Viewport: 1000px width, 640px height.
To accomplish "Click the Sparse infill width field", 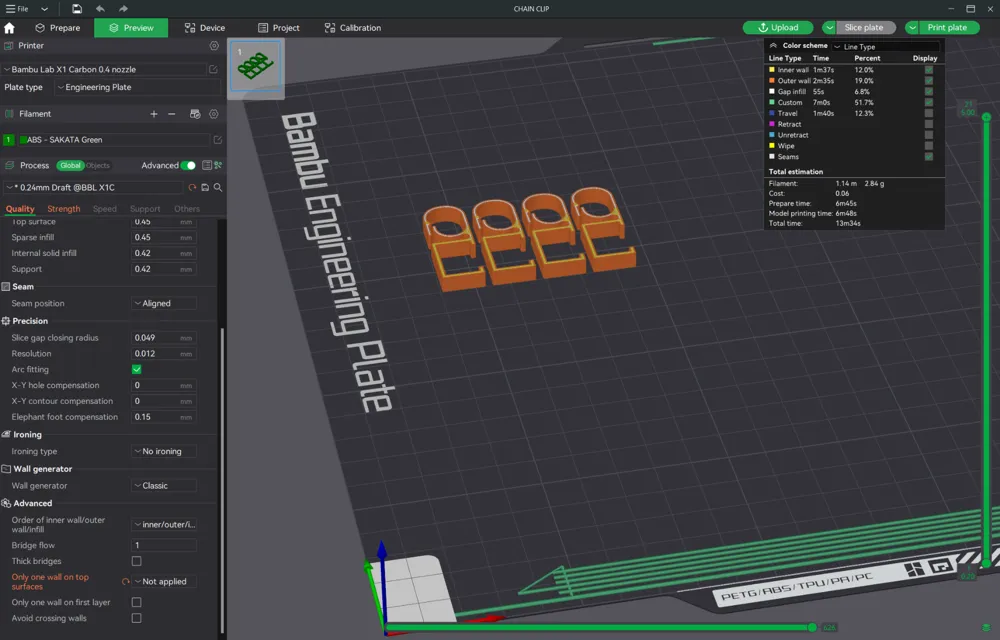I will tap(163, 237).
